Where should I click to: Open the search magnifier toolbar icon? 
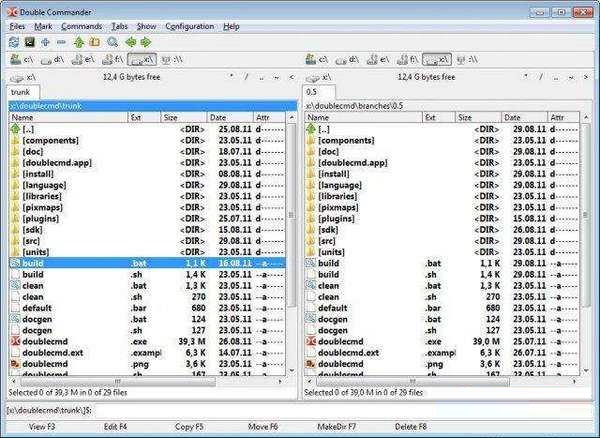point(112,42)
